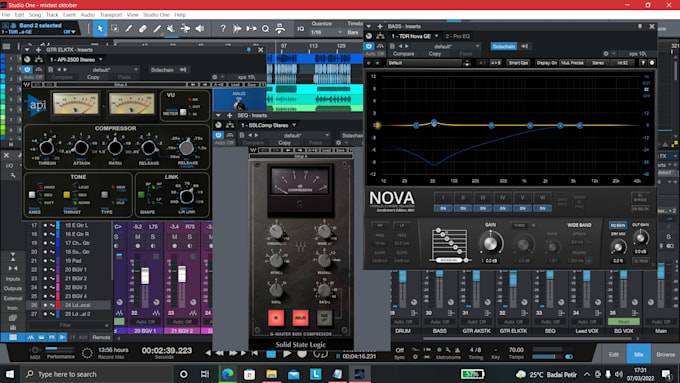Click Copy in GTR ELKTK Inserts window
Screen dimensions: 680x383
tap(93, 77)
